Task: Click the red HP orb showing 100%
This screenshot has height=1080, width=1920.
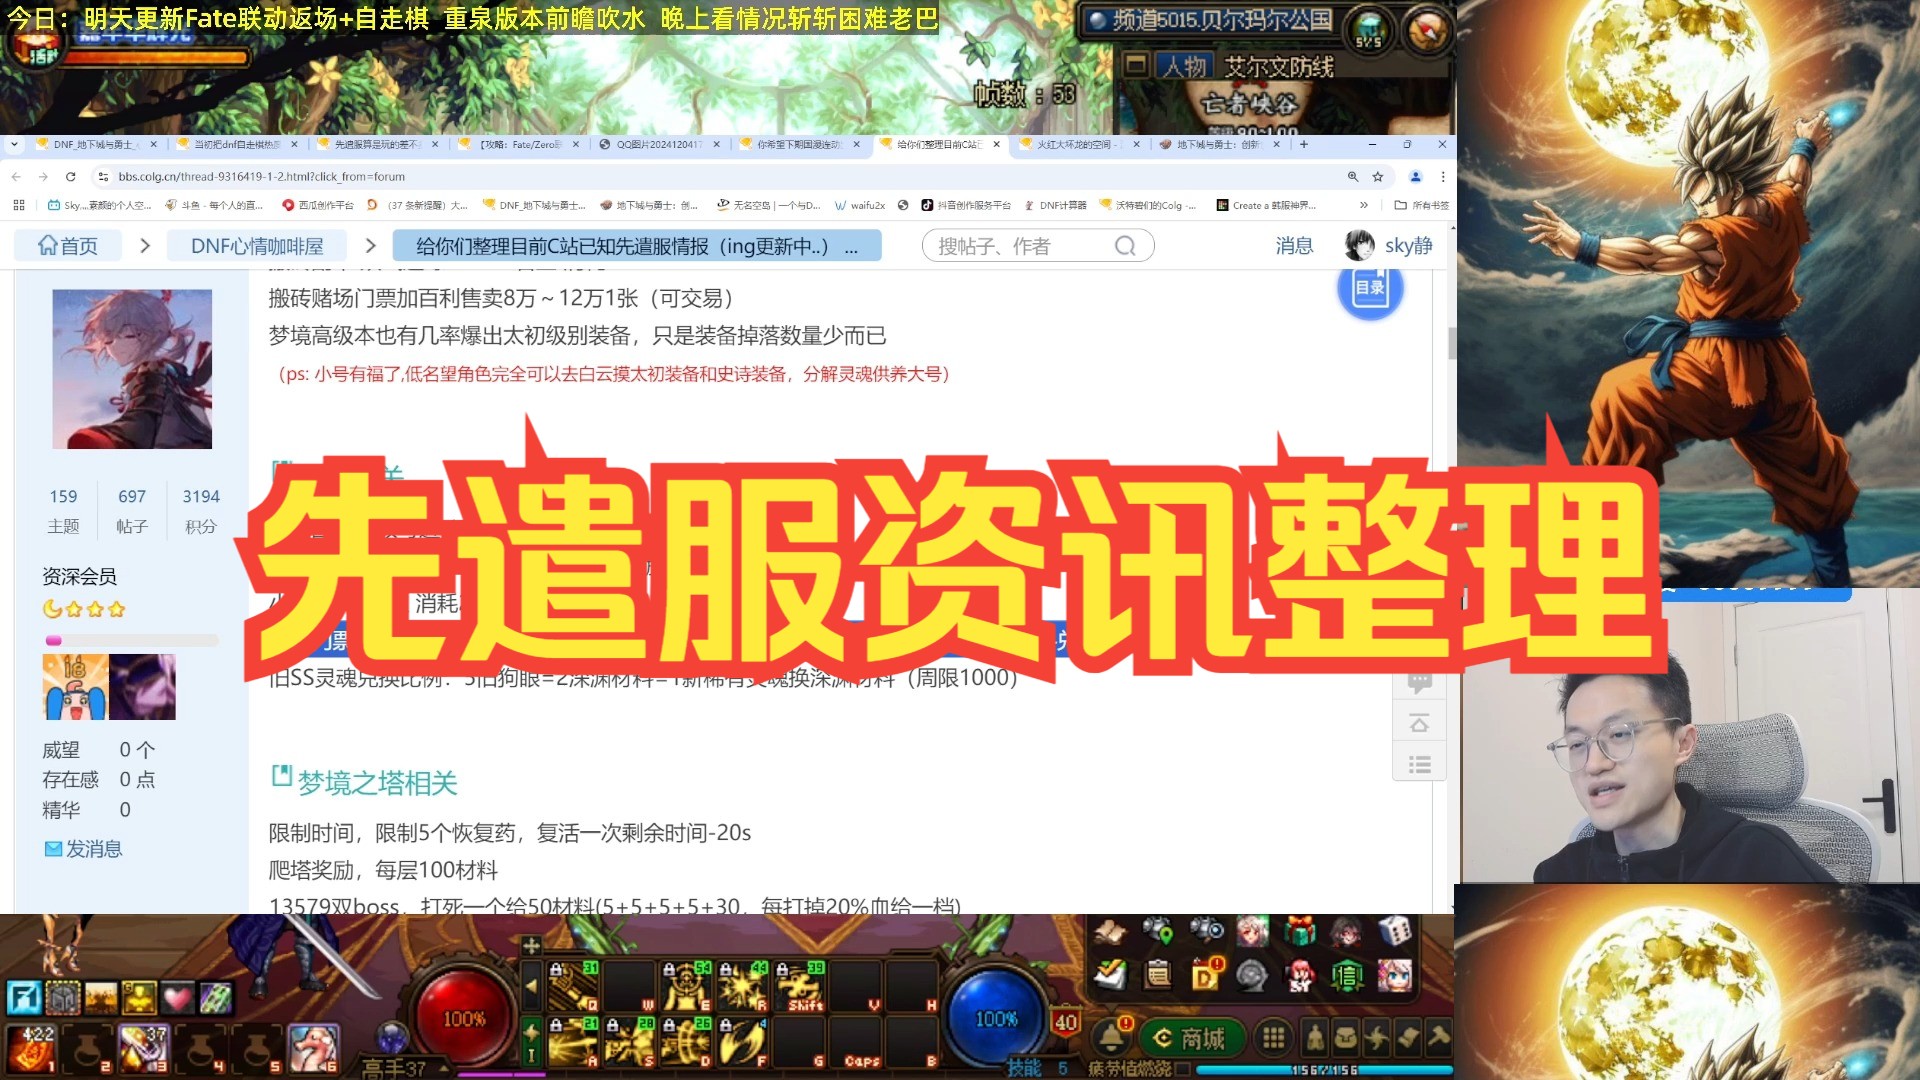Action: (x=463, y=1018)
